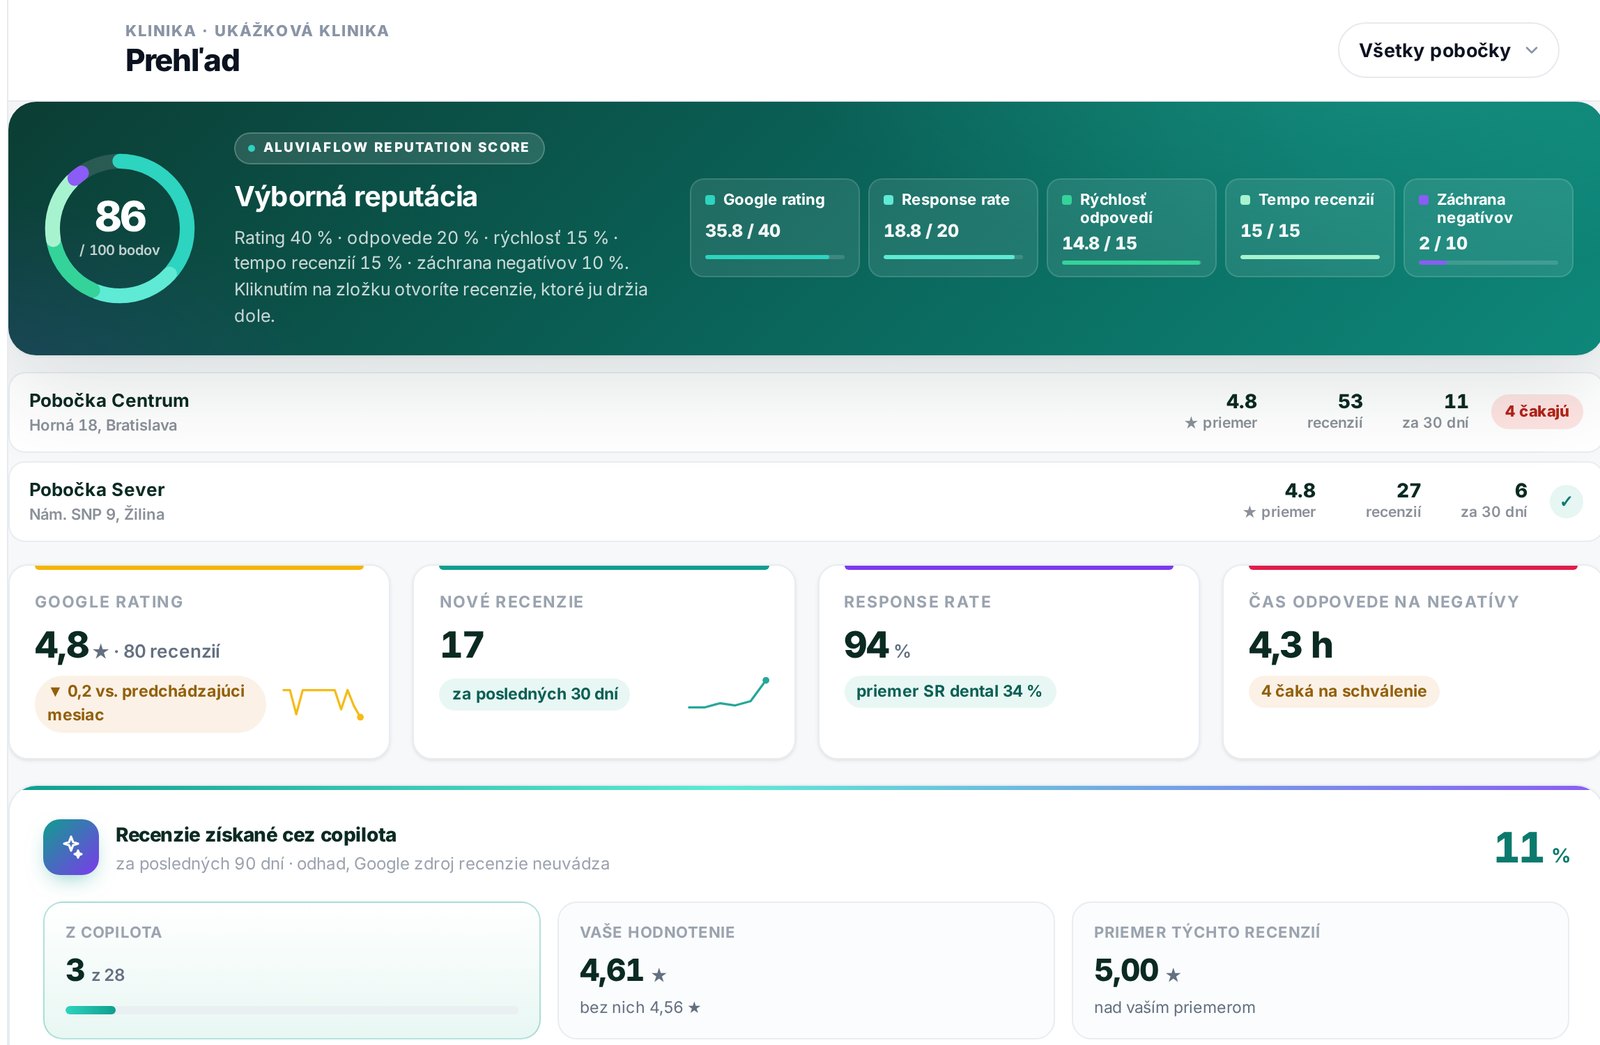Open the Response rate score component
Viewport: 1600px width, 1045px height.
click(x=952, y=227)
